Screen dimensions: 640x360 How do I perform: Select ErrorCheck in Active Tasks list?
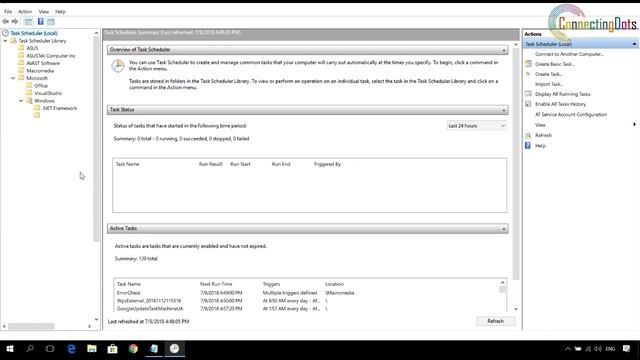[x=129, y=293]
